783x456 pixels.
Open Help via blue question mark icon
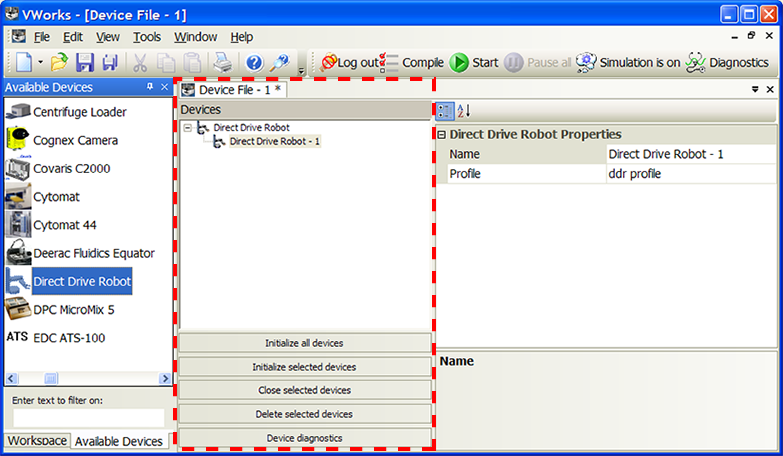(x=254, y=62)
